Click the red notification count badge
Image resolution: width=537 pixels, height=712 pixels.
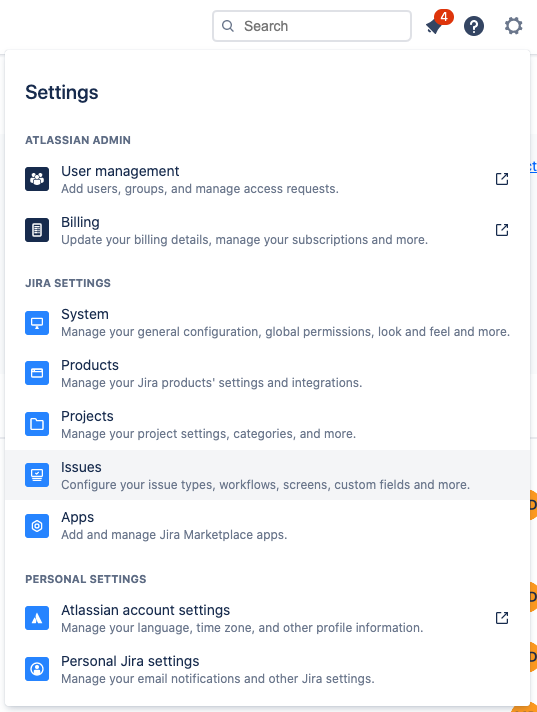(443, 17)
